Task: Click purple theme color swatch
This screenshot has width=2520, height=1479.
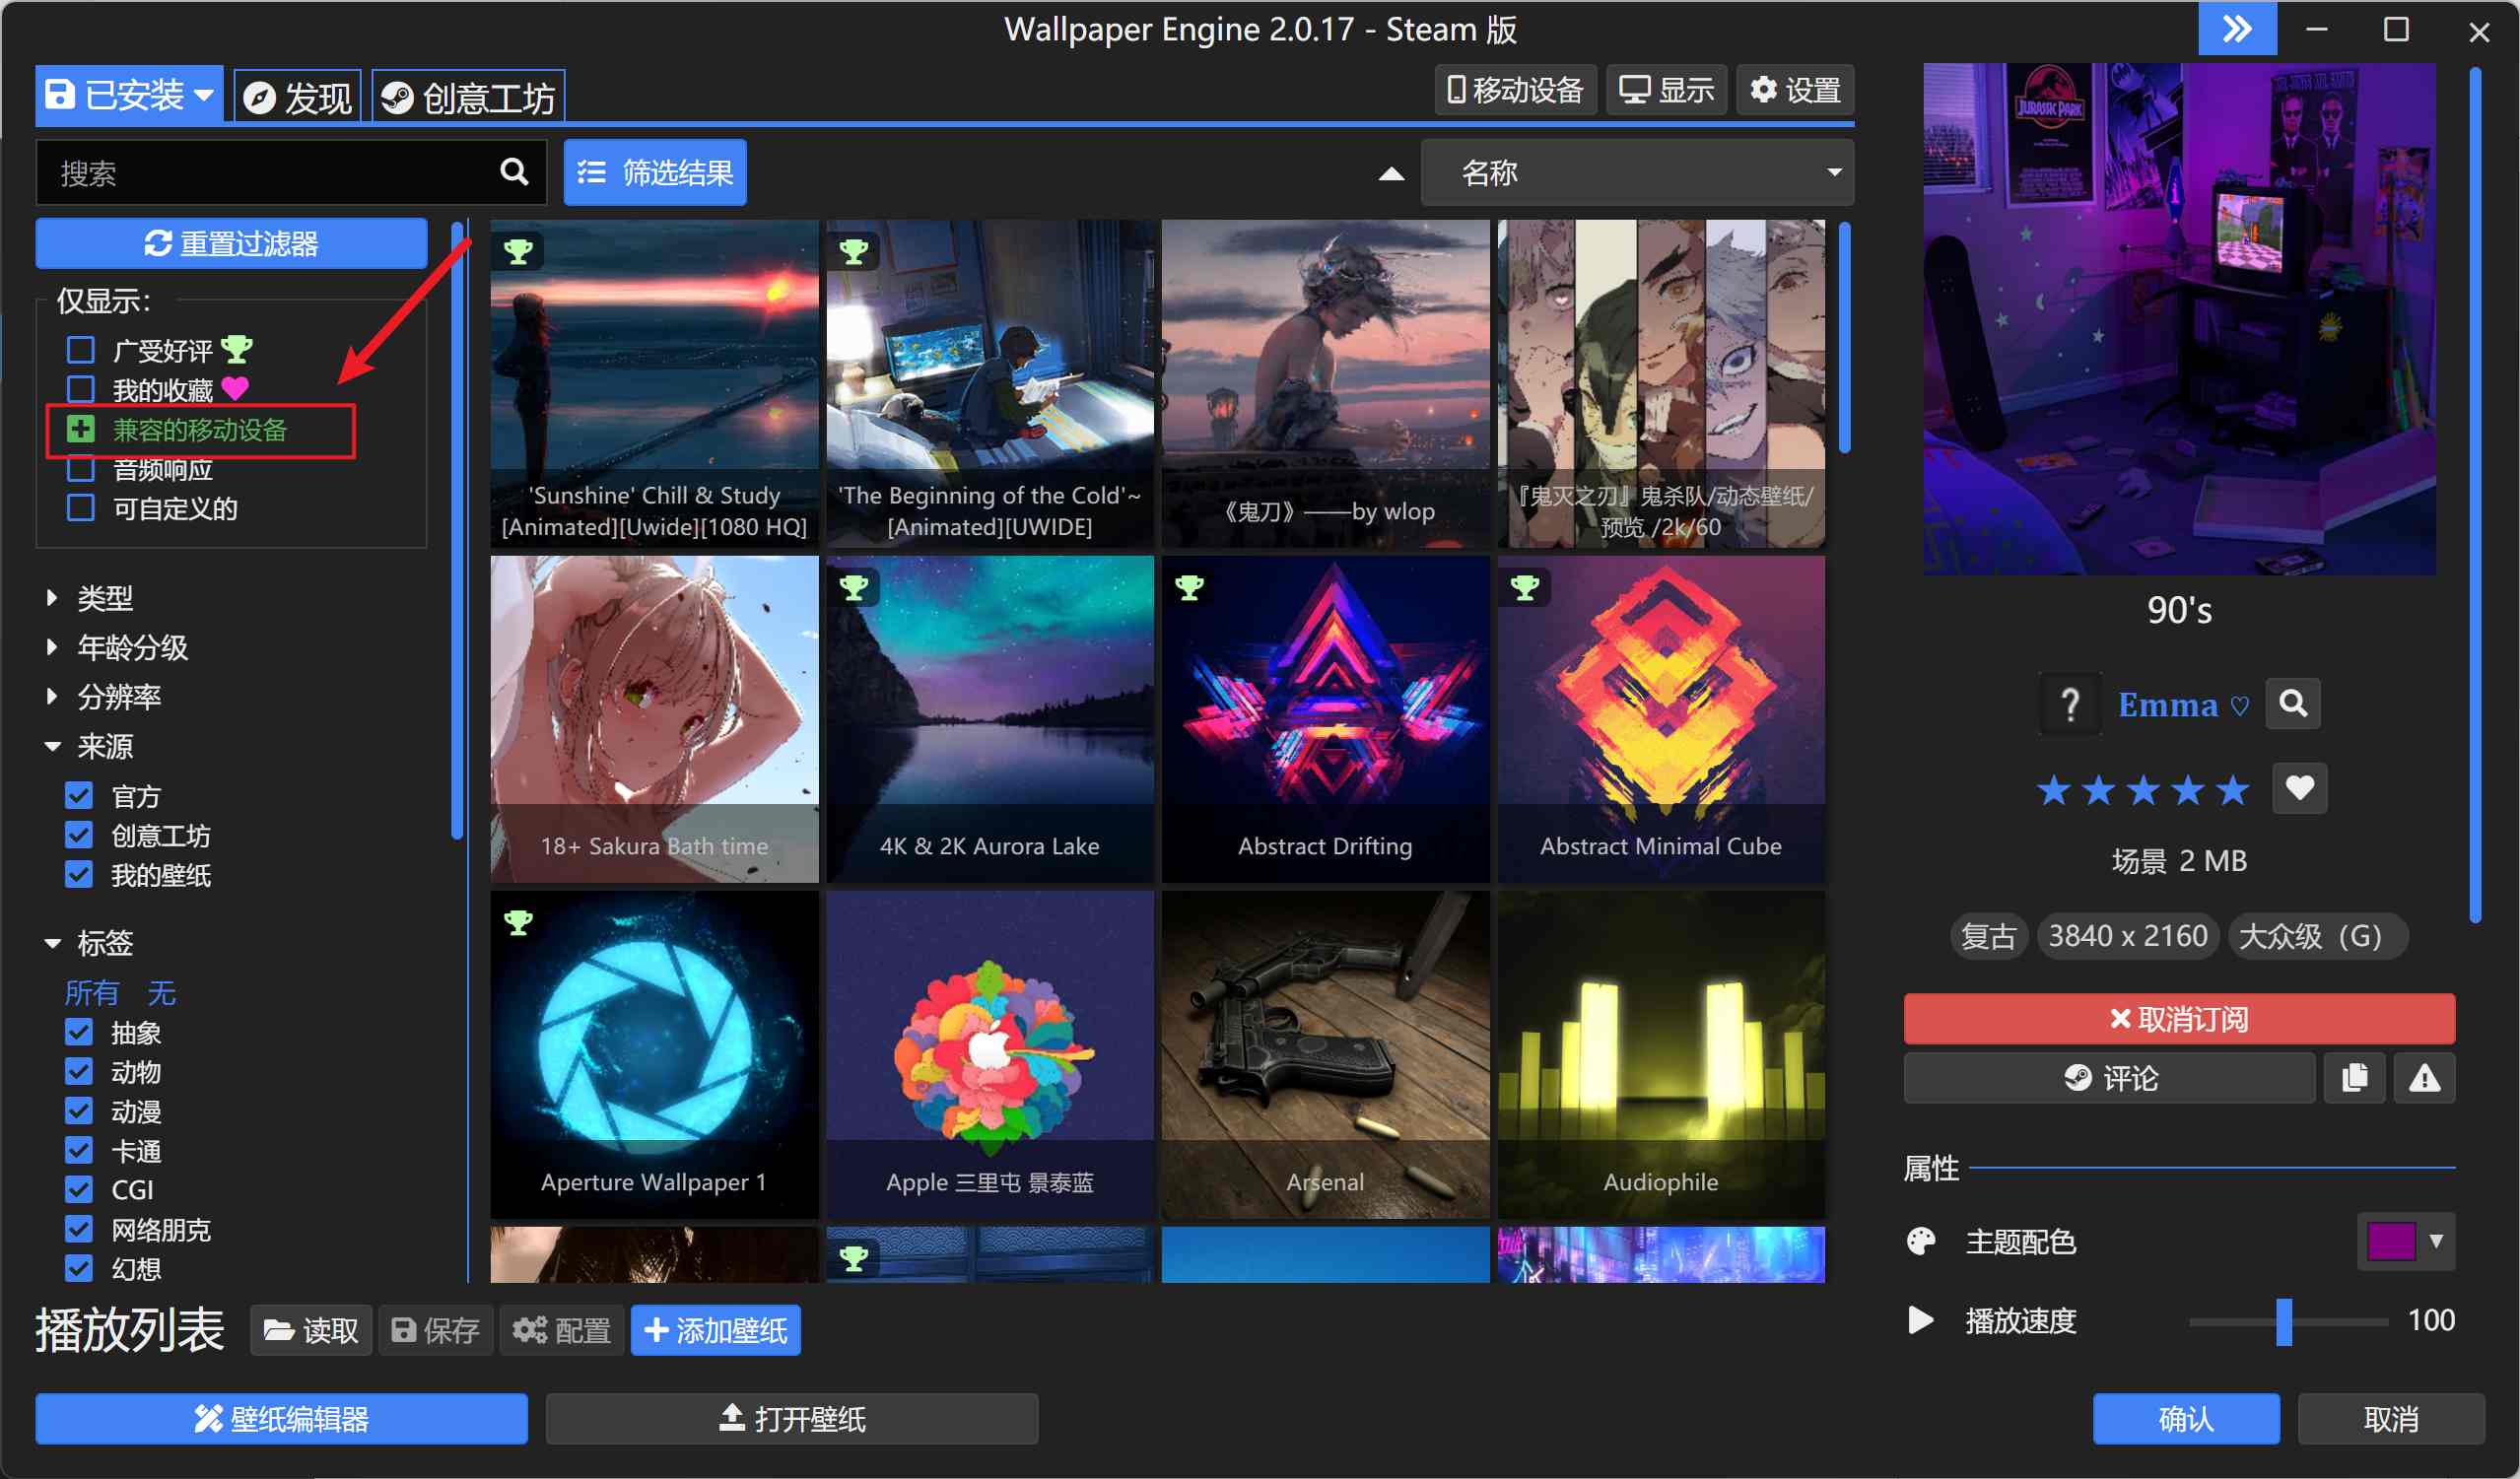Action: 2391,1241
